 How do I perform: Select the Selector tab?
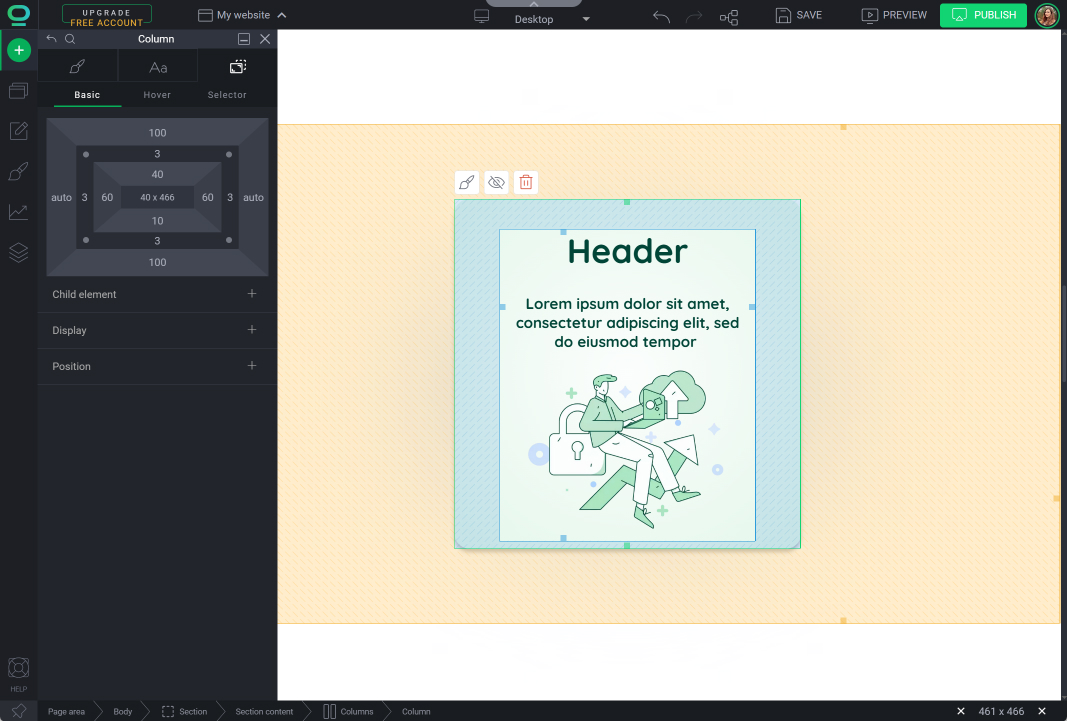[227, 95]
